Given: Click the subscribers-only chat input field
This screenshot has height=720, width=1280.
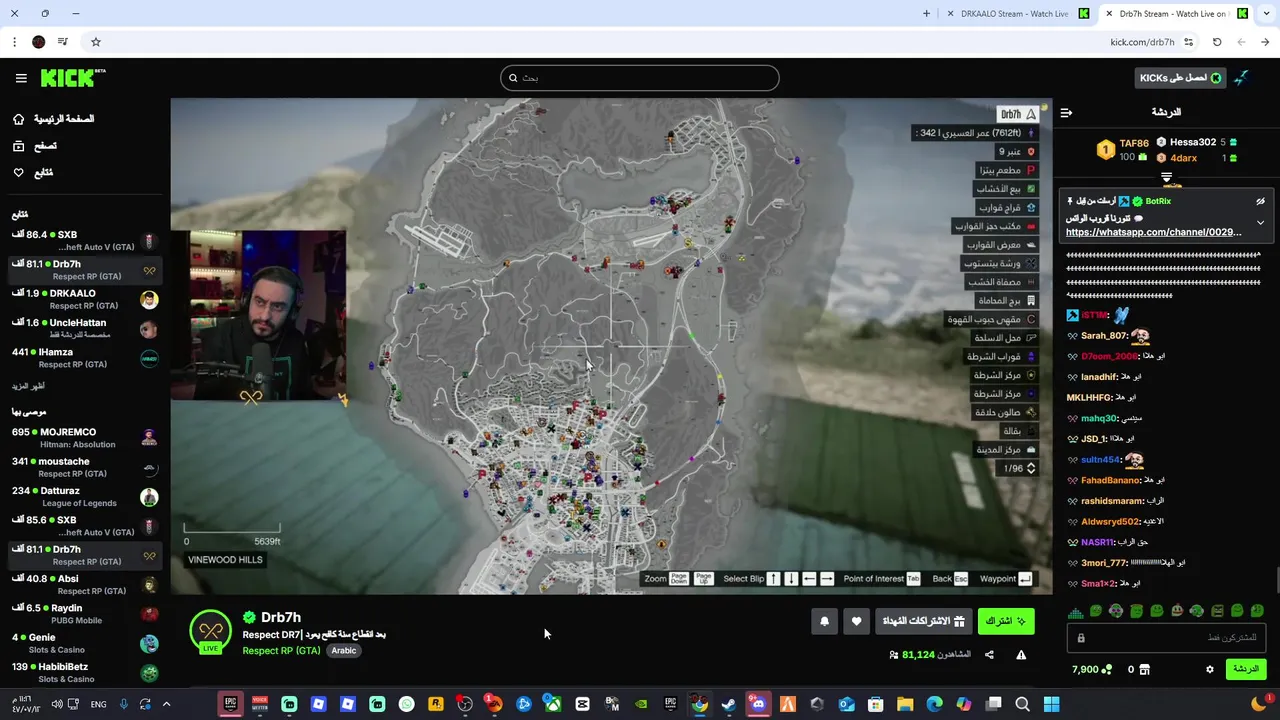Looking at the screenshot, I should pos(1166,638).
